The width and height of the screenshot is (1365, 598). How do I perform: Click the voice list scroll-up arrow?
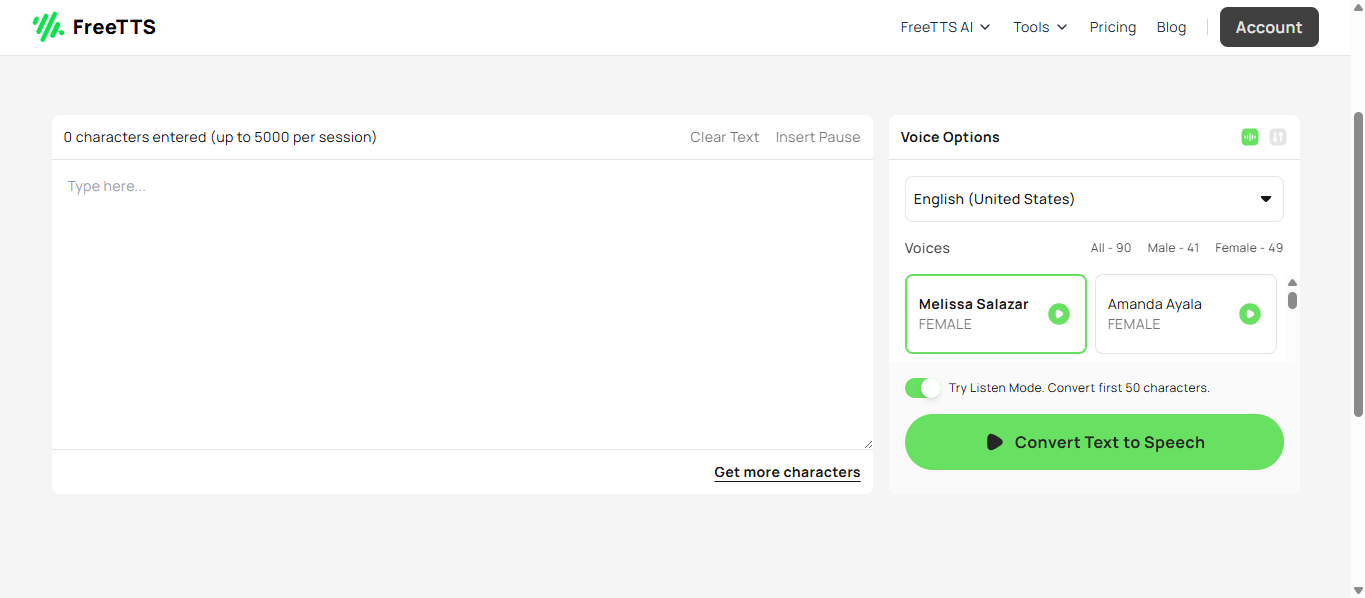pos(1292,283)
